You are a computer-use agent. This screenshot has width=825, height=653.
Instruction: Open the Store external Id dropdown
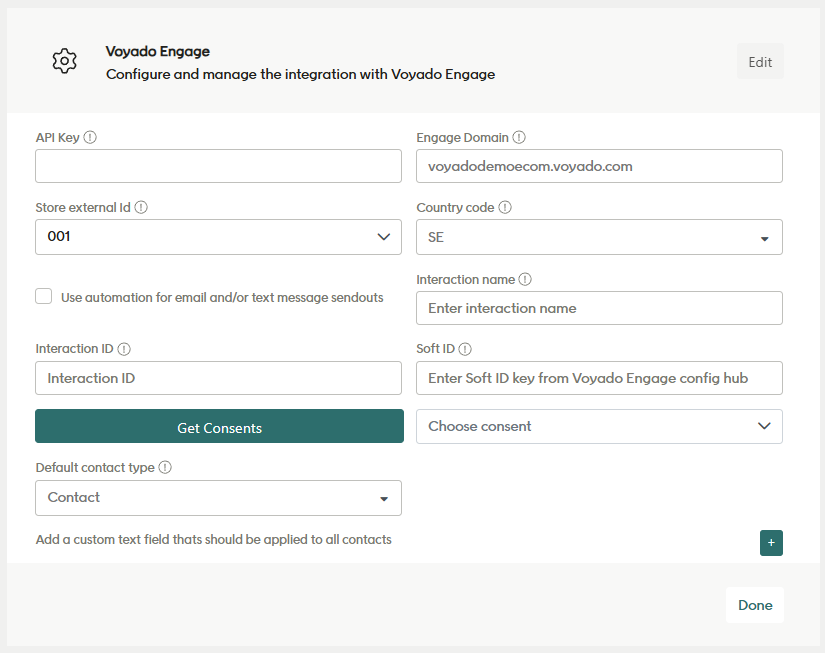coord(383,237)
